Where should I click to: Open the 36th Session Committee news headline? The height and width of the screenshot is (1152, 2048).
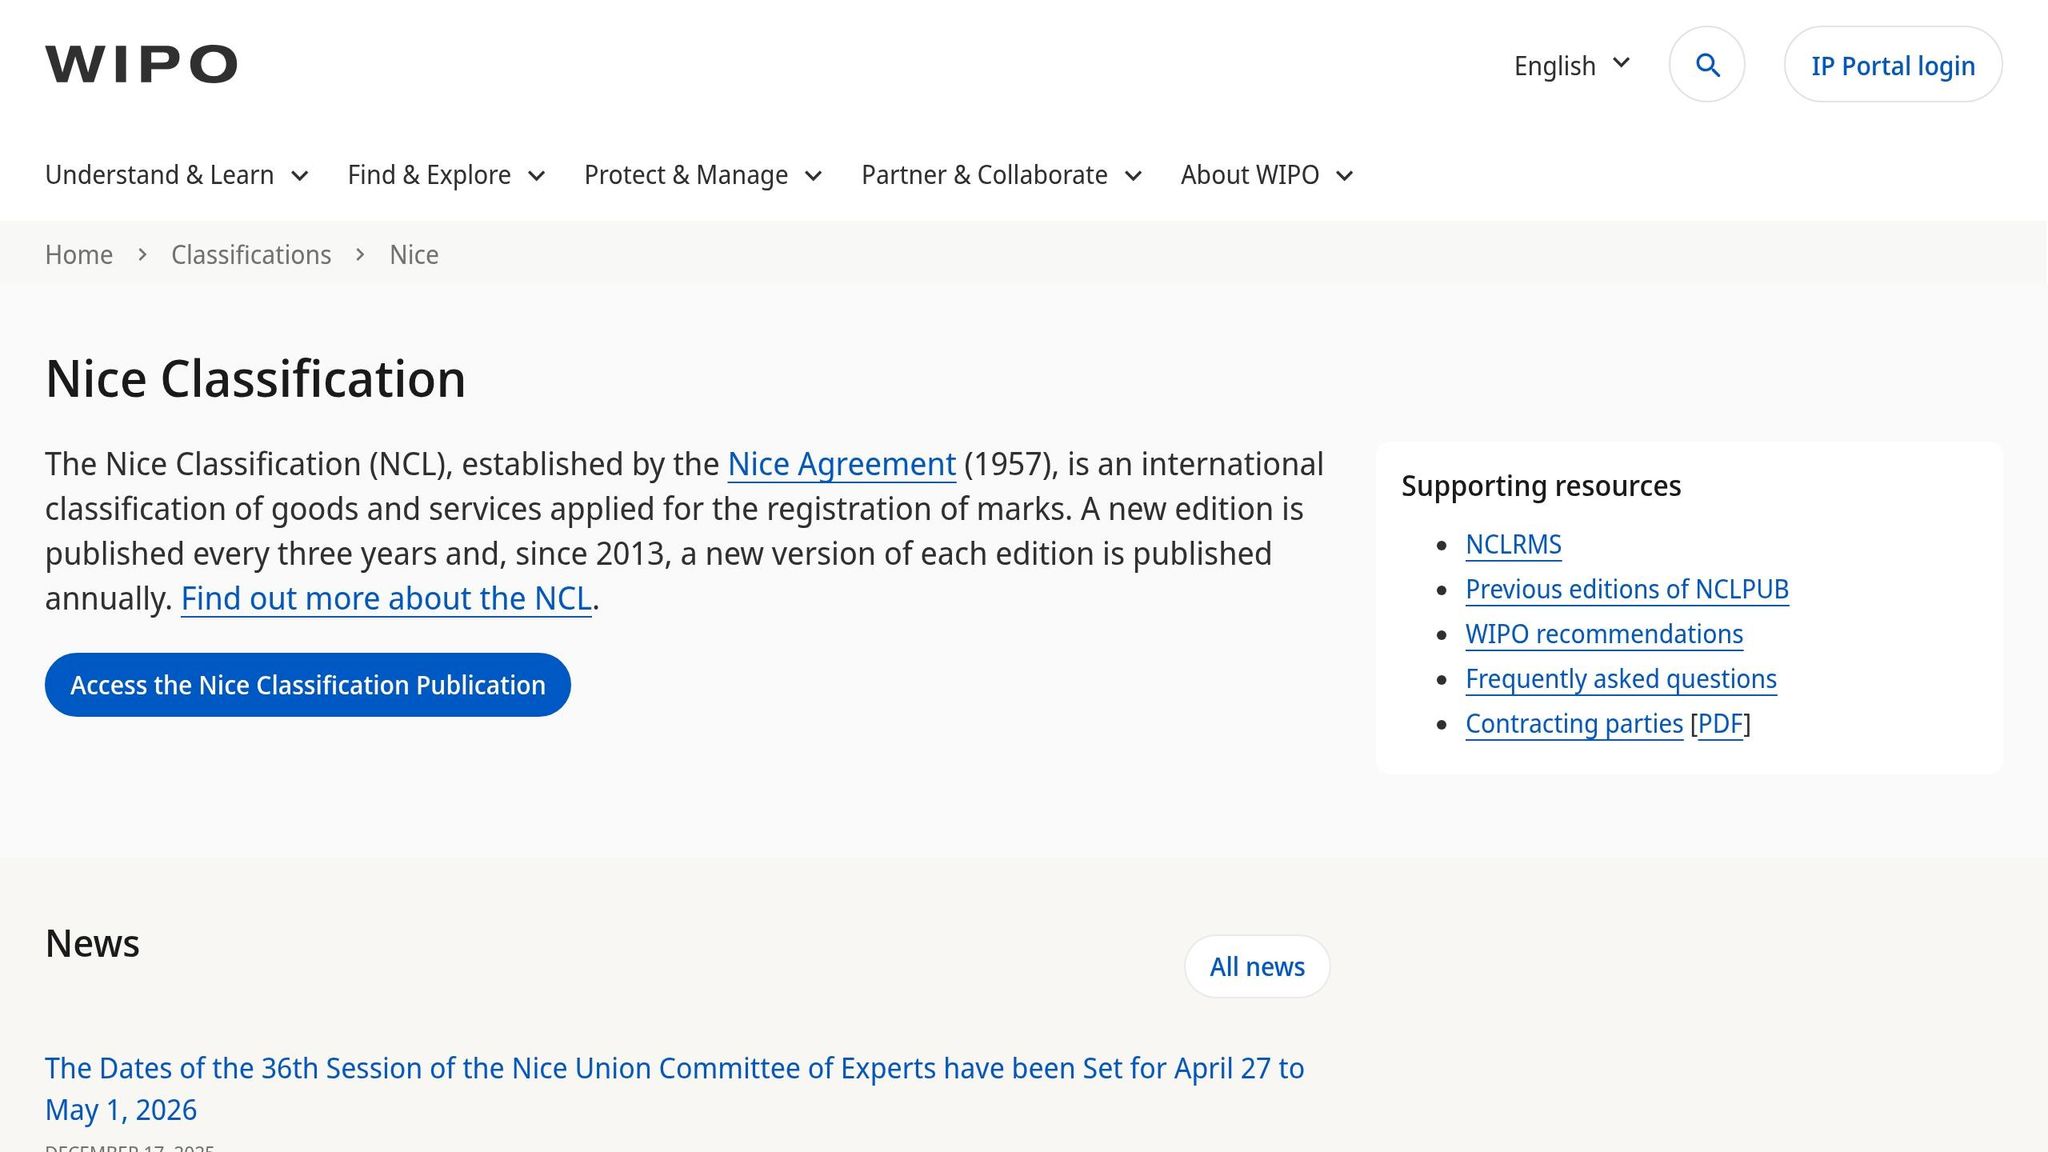click(x=675, y=1089)
